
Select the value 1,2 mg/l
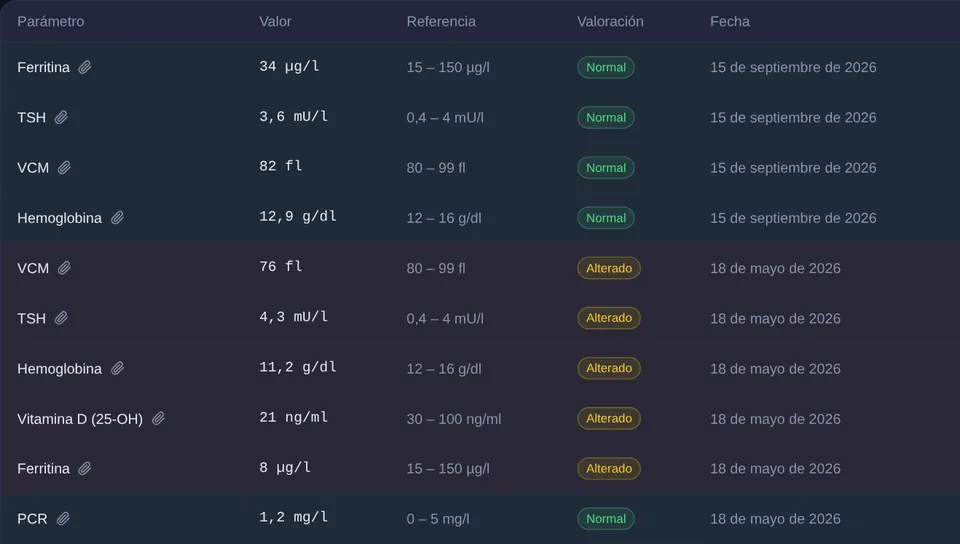coord(293,518)
